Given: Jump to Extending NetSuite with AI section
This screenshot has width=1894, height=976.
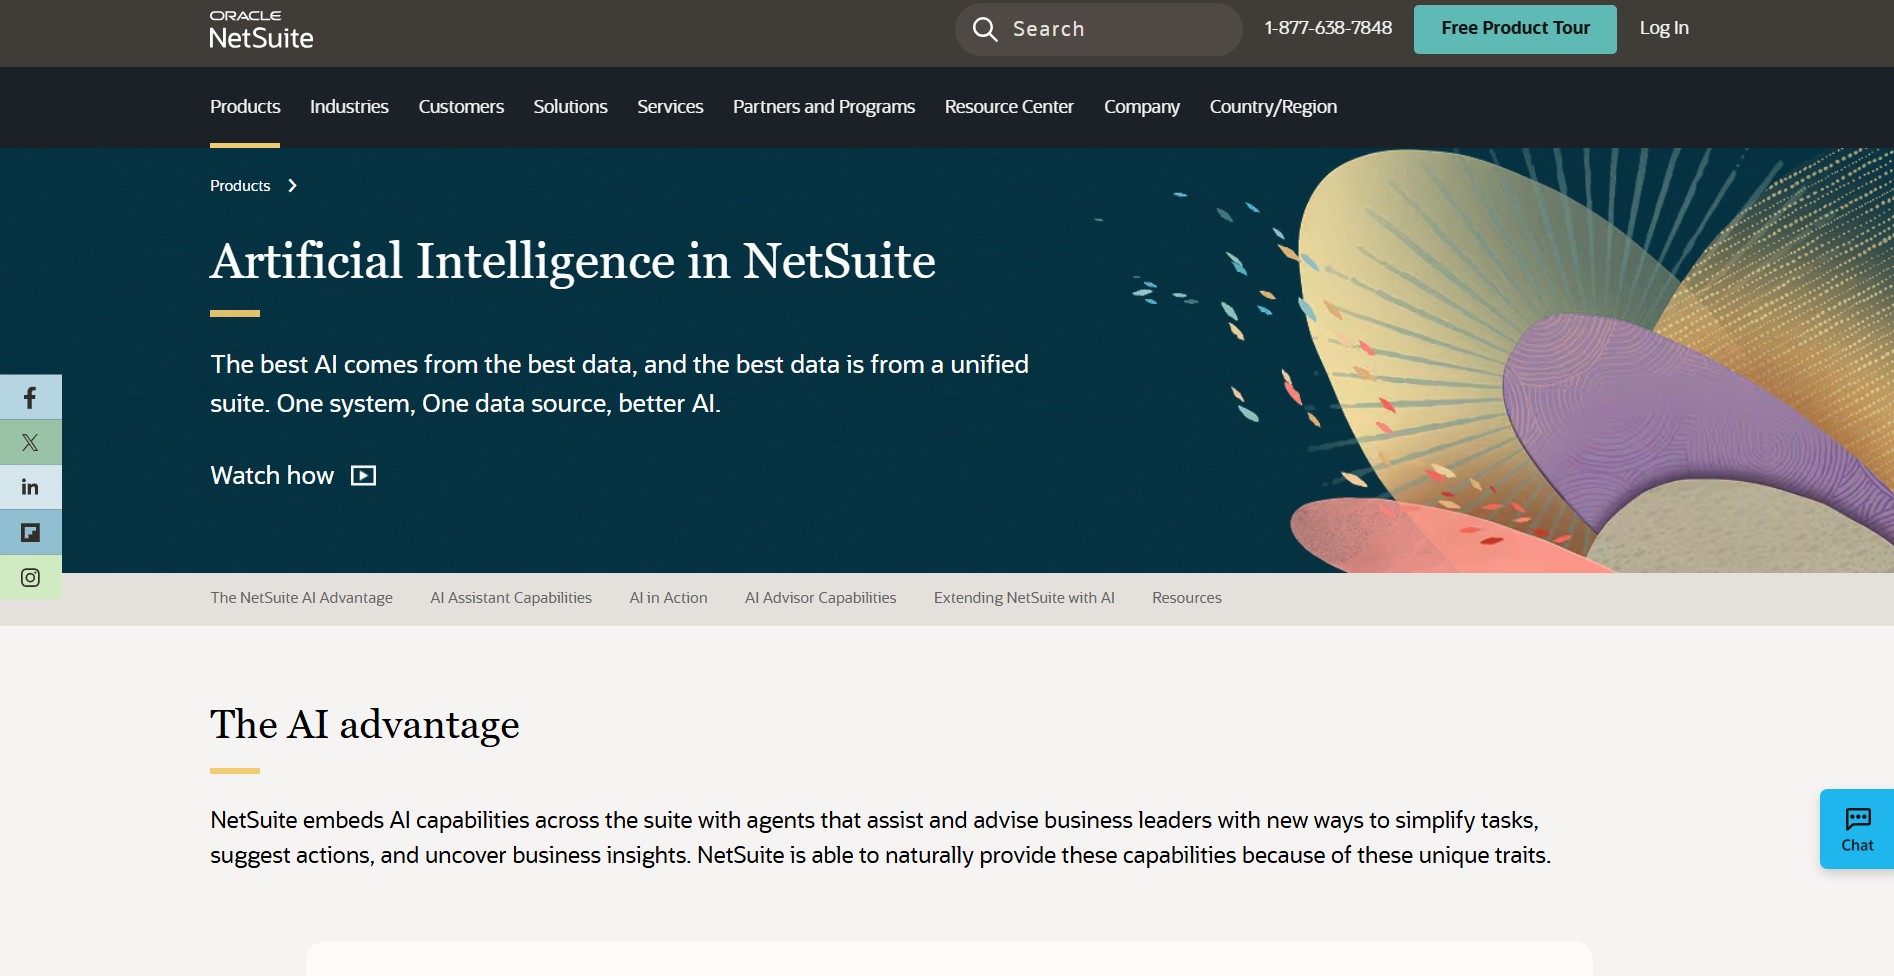Looking at the screenshot, I should pos(1024,598).
